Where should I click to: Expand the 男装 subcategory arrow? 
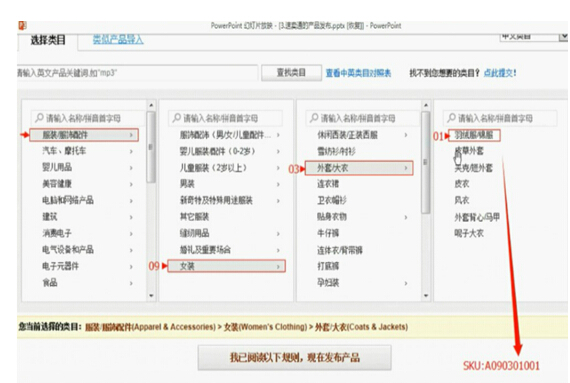(278, 184)
